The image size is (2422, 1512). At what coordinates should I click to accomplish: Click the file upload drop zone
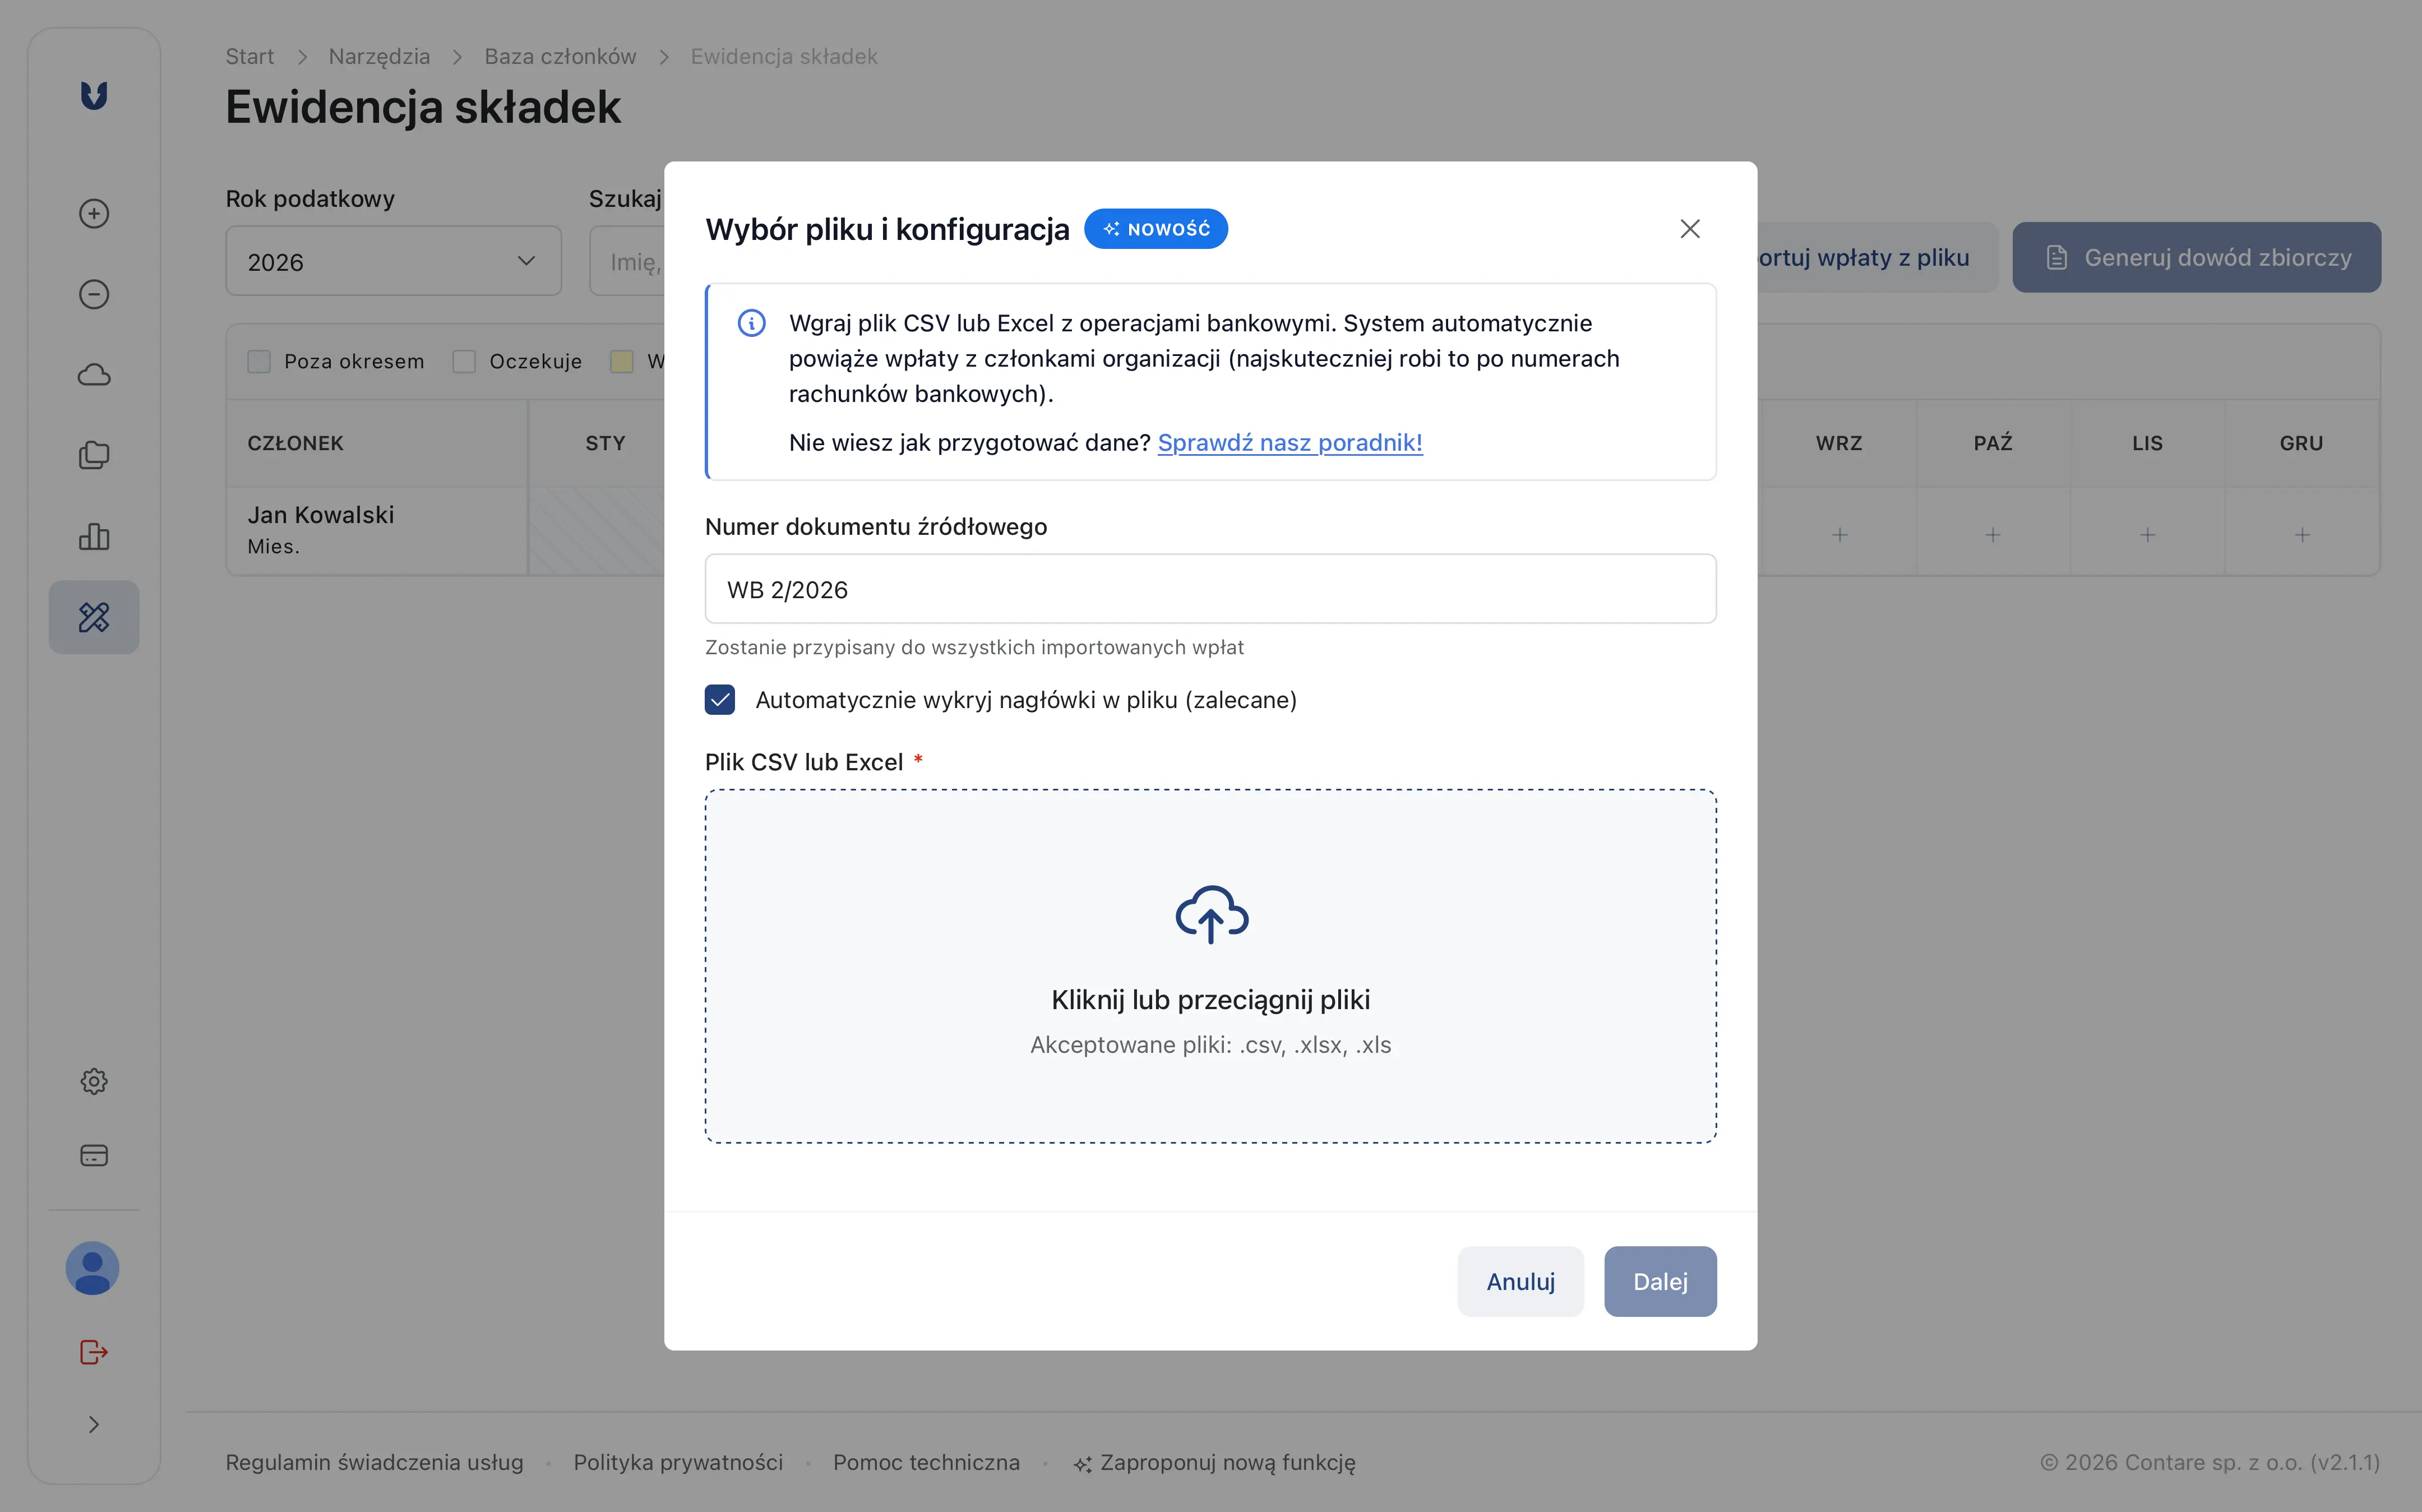(1210, 965)
